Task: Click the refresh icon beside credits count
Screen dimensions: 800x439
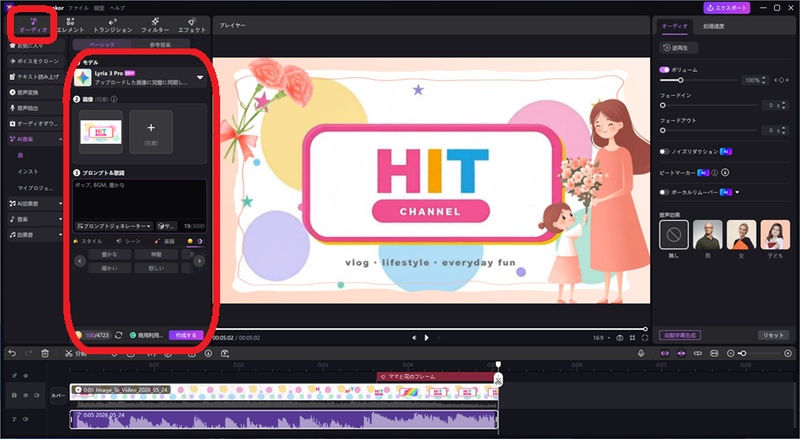Action: tap(118, 335)
